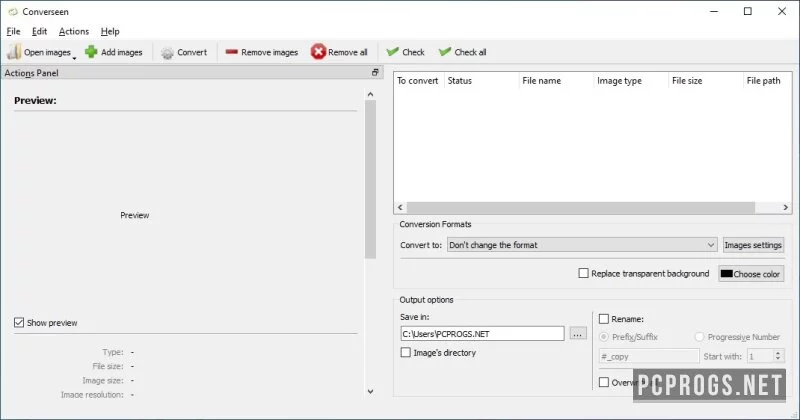Viewport: 800px width, 420px height.
Task: Click the Converseen app icon in title bar
Action: (13, 11)
